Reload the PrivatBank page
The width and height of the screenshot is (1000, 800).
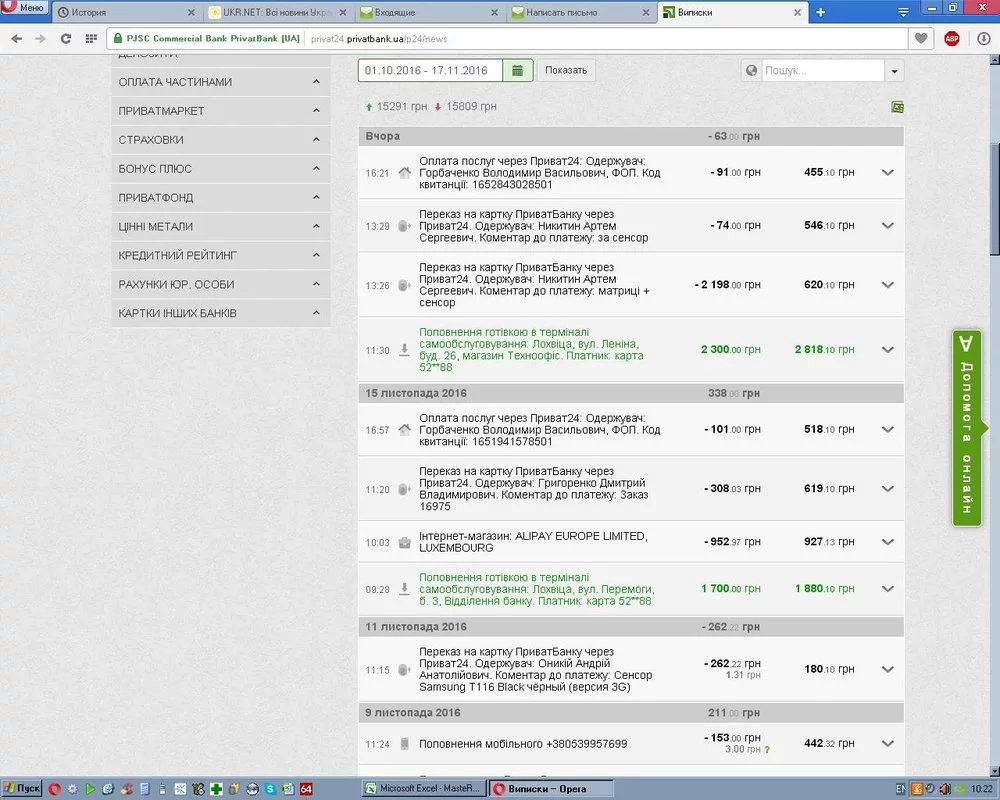66,39
